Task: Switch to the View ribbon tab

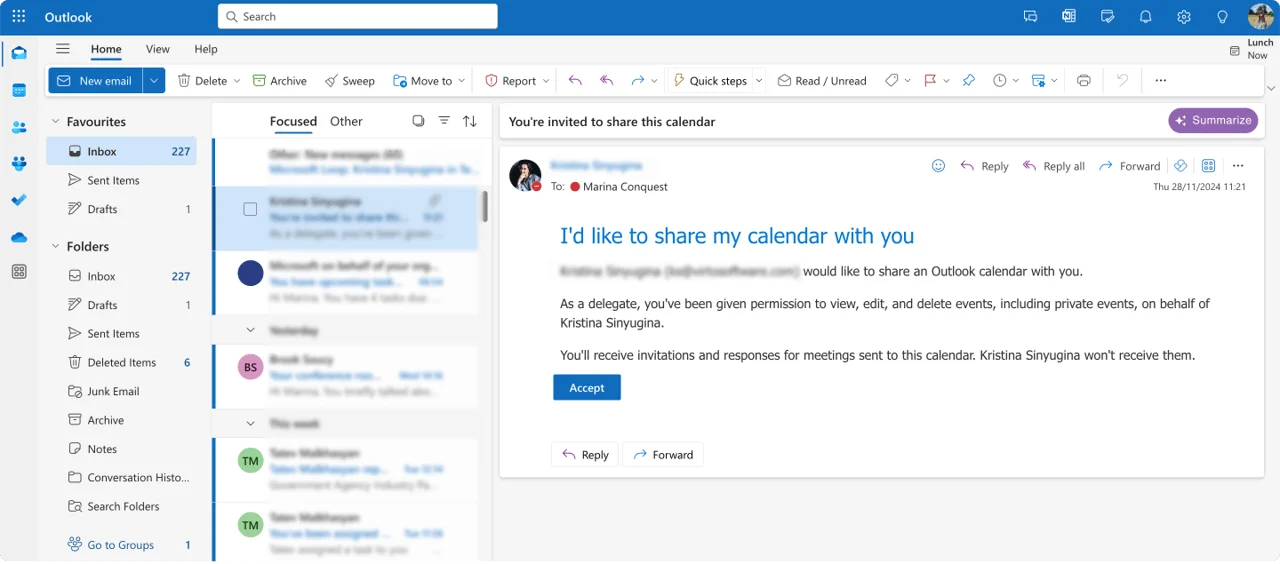Action: tap(158, 49)
